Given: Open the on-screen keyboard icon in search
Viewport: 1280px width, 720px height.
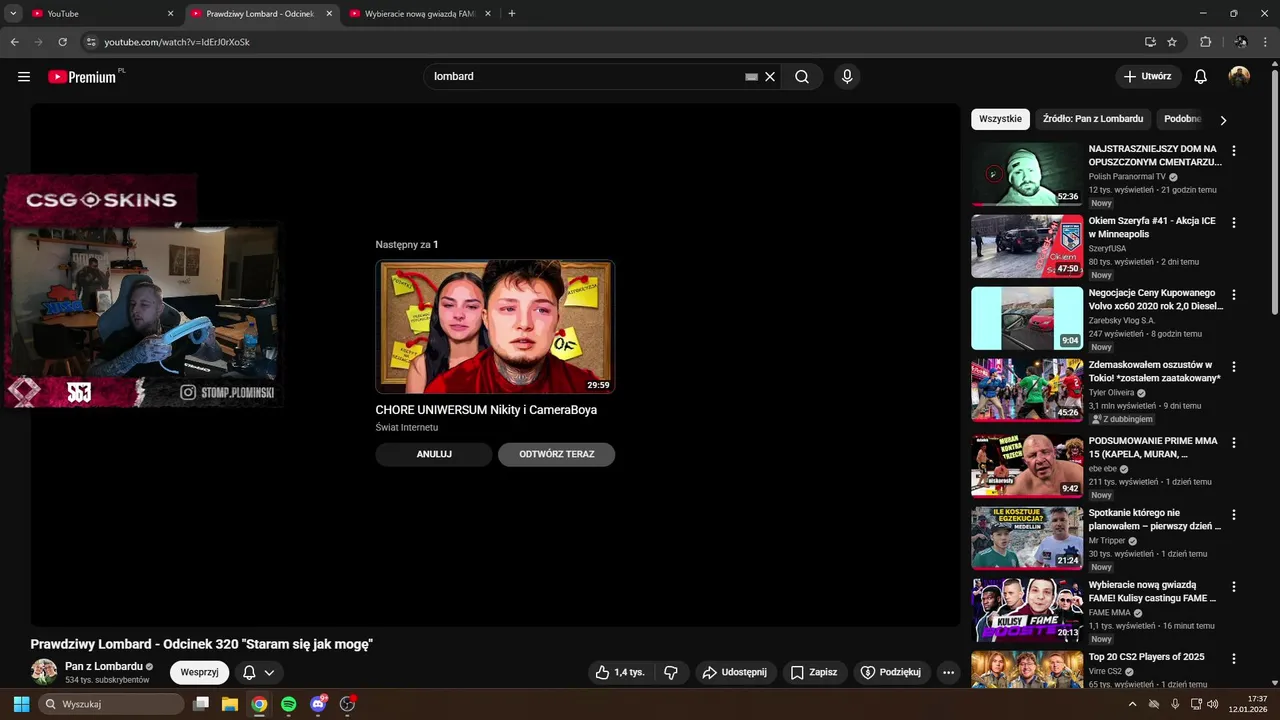Looking at the screenshot, I should pos(752,77).
